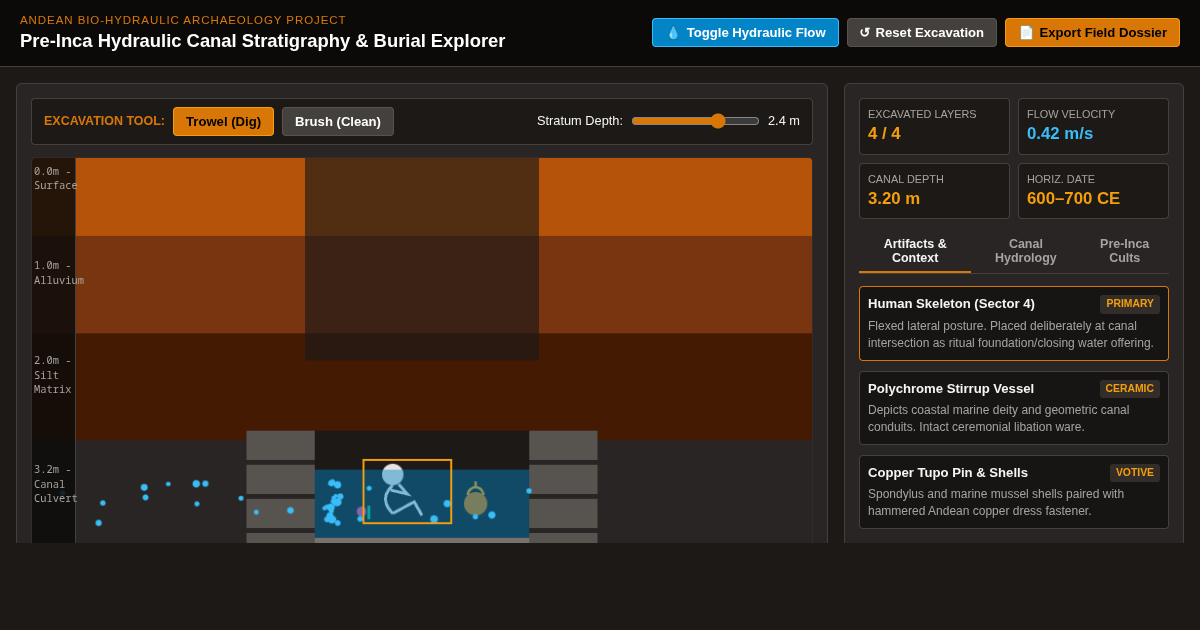Open the Artifacts & Context tab
The height and width of the screenshot is (630, 1200).
click(x=915, y=251)
